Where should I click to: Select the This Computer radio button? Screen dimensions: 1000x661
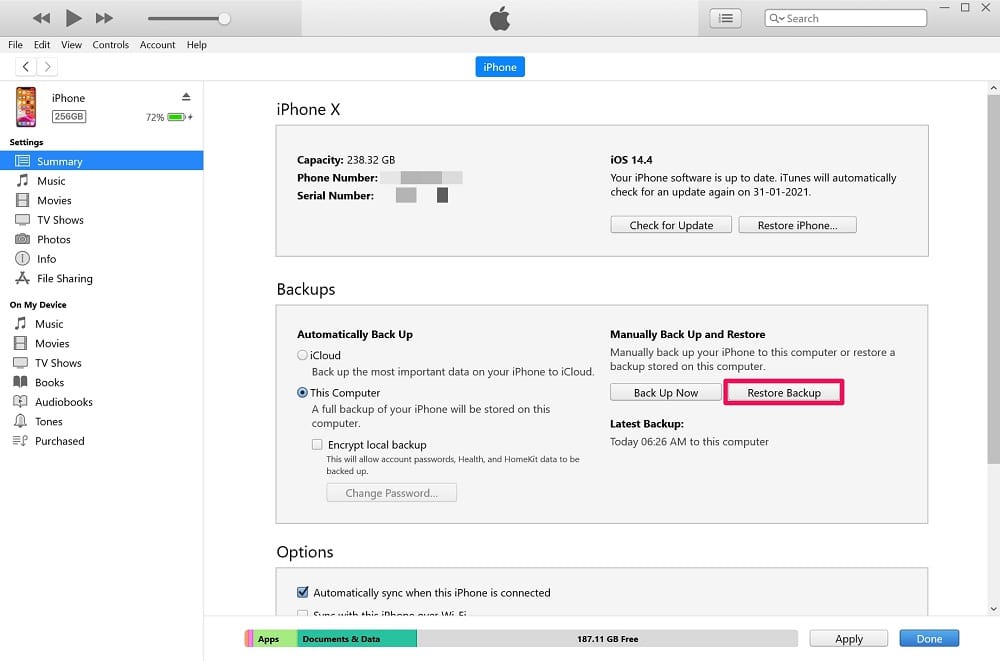click(x=302, y=392)
